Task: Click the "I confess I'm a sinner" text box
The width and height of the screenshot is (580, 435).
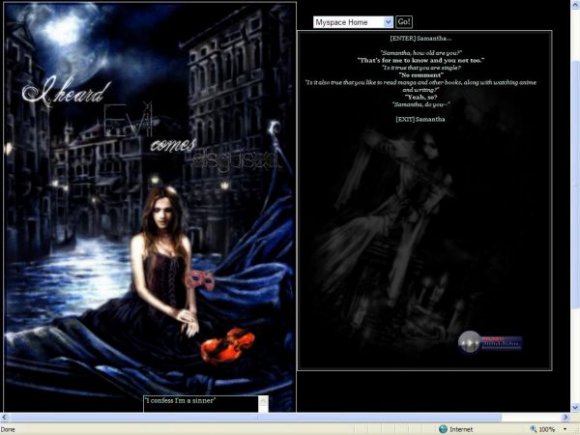Action: click(x=201, y=404)
